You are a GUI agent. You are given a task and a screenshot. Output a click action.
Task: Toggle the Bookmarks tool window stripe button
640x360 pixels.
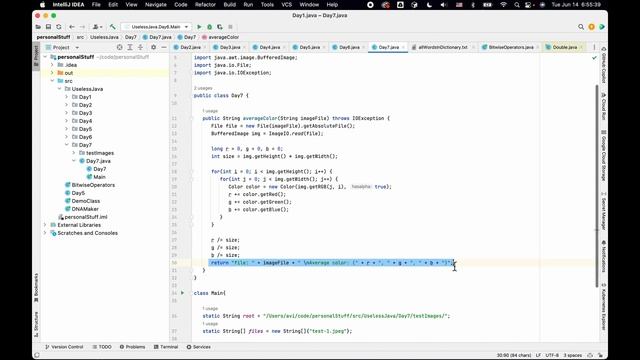tap(36, 288)
